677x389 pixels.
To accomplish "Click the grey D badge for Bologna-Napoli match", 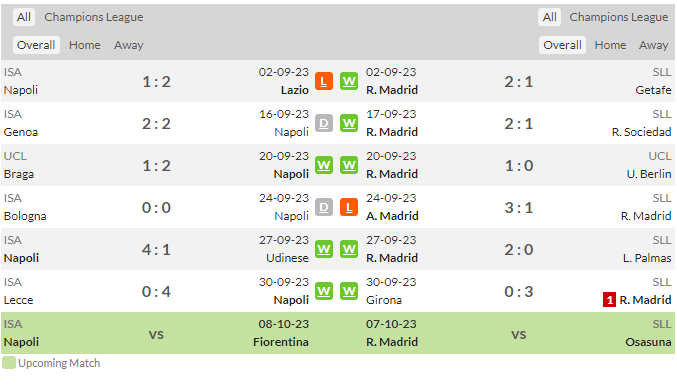I will pyautogui.click(x=324, y=208).
